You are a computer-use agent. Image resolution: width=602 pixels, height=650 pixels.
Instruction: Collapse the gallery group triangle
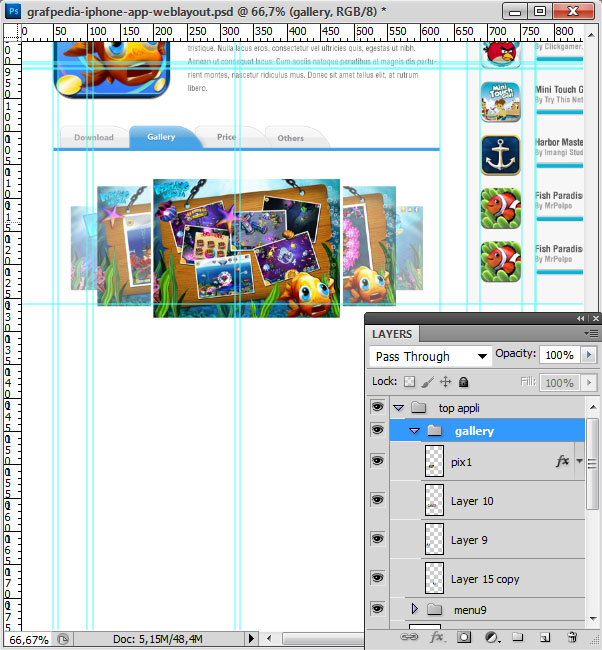414,431
